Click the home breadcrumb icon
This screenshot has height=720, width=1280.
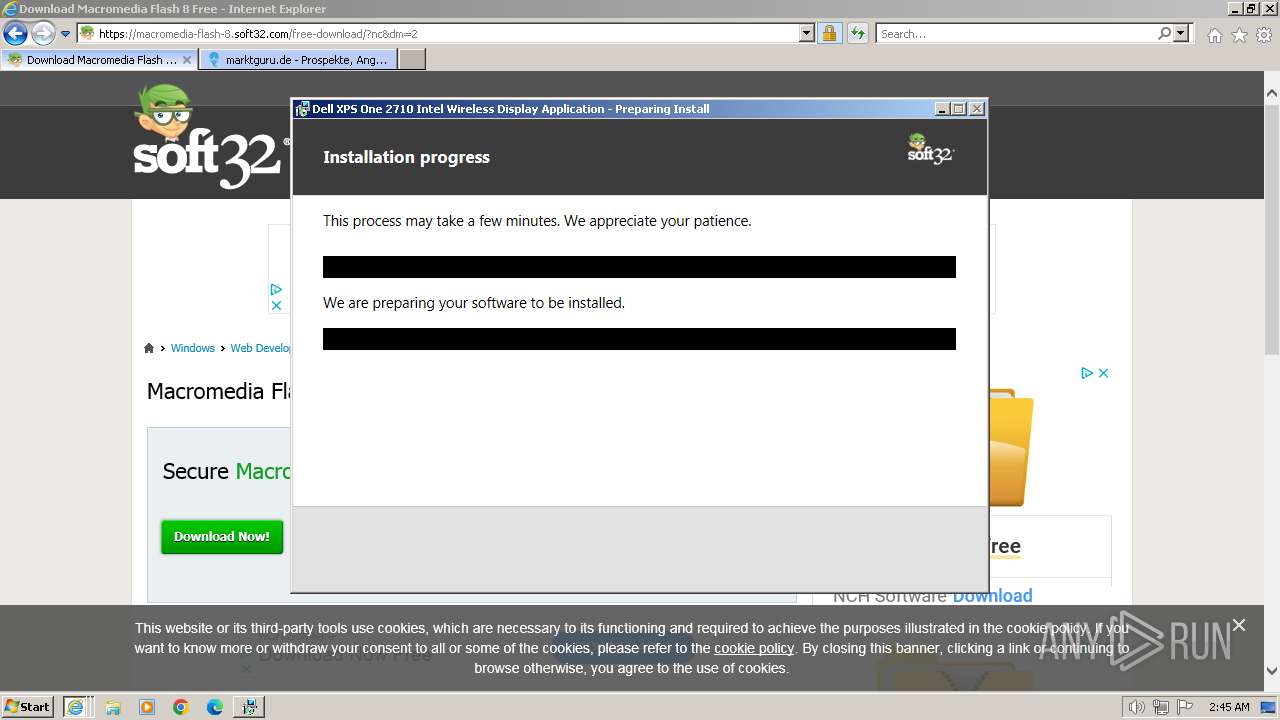[149, 348]
